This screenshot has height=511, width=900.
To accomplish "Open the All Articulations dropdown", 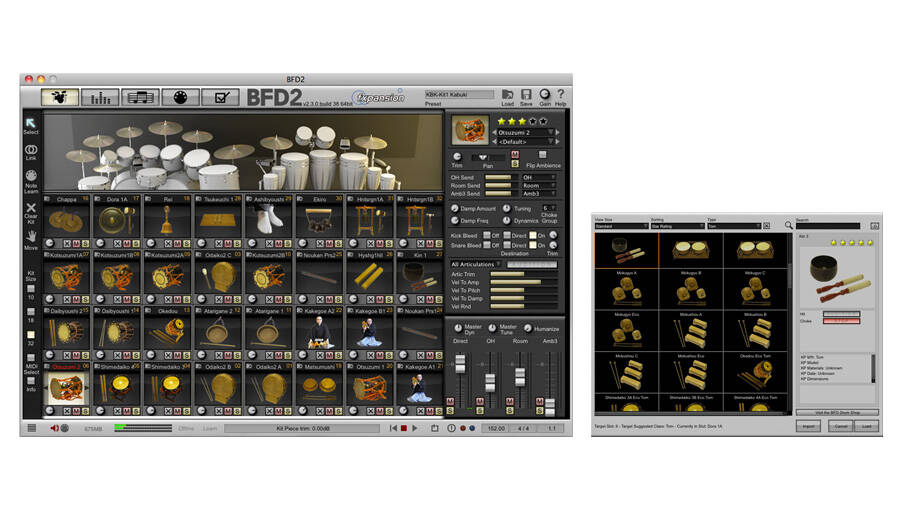I will 476,264.
